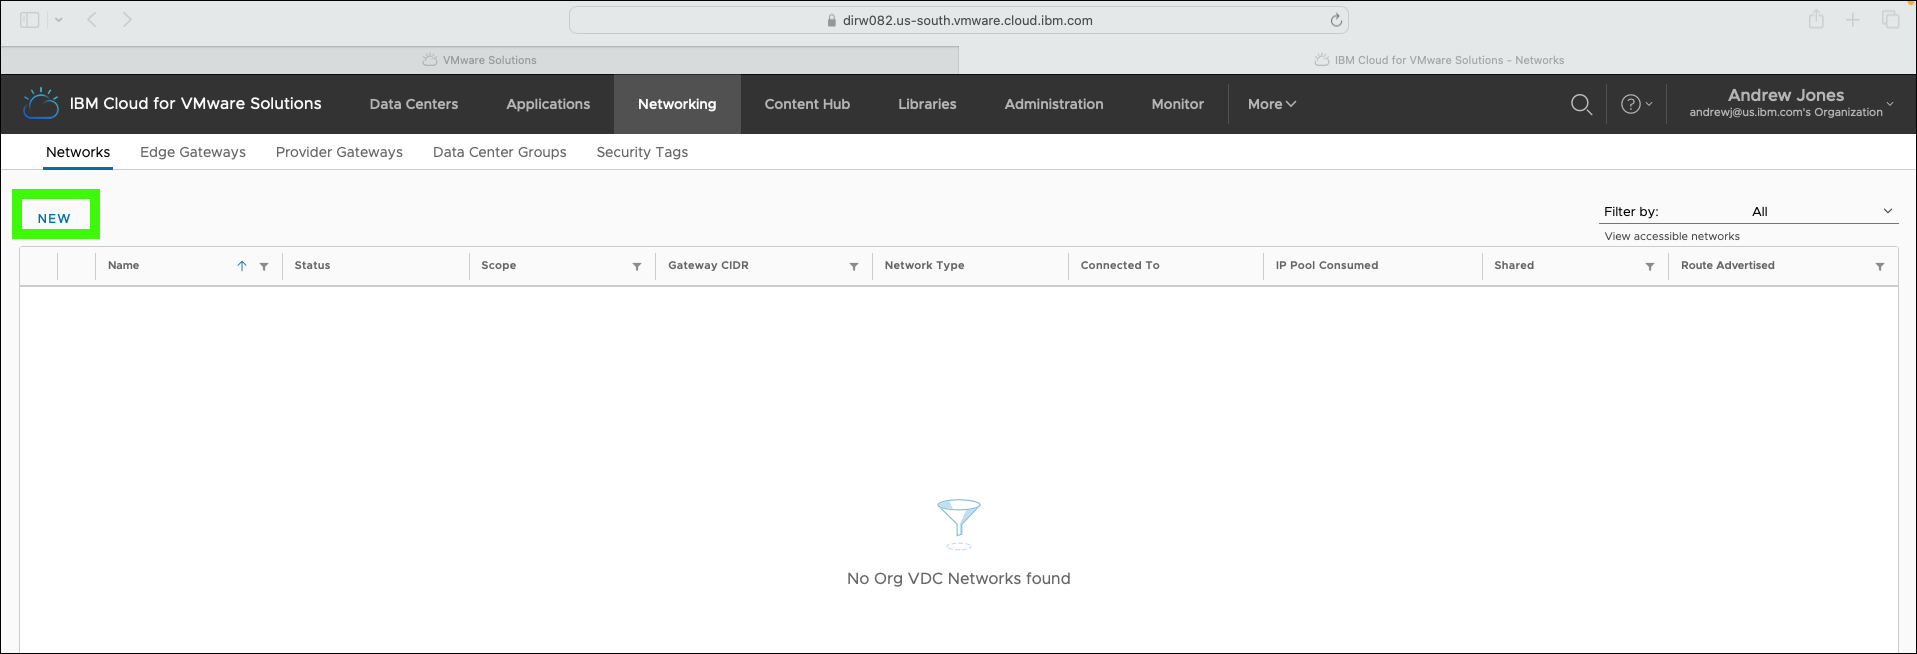The width and height of the screenshot is (1917, 654).
Task: Click the NEW network button
Action: click(x=54, y=218)
